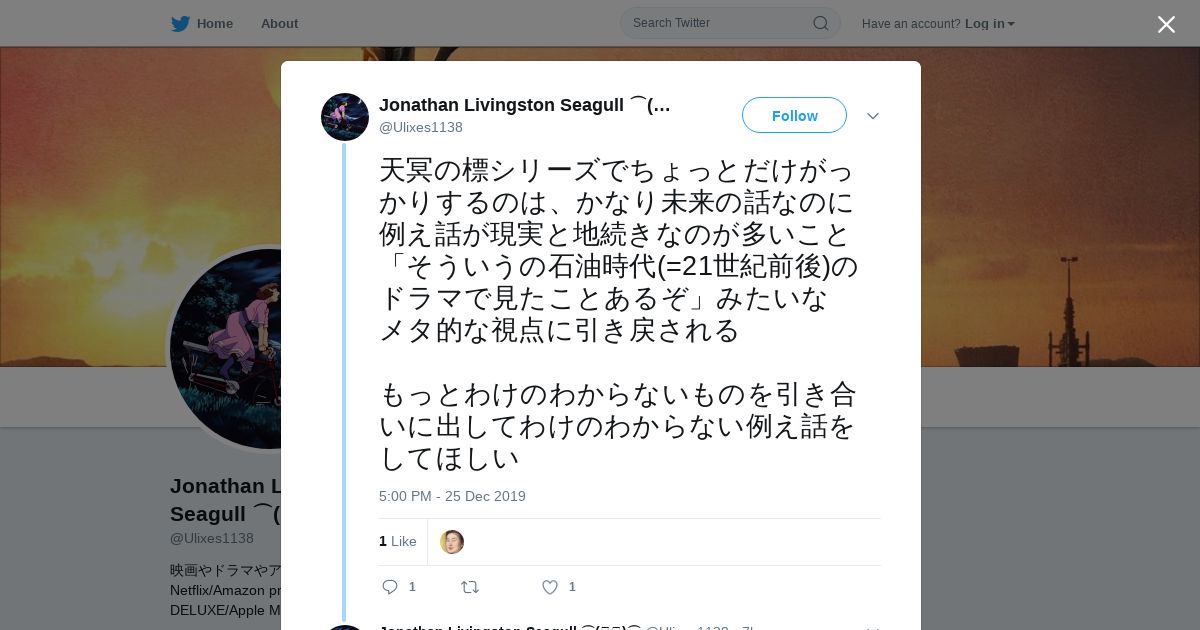Click the Twitter bird logo
The height and width of the screenshot is (630, 1200).
[x=180, y=24]
